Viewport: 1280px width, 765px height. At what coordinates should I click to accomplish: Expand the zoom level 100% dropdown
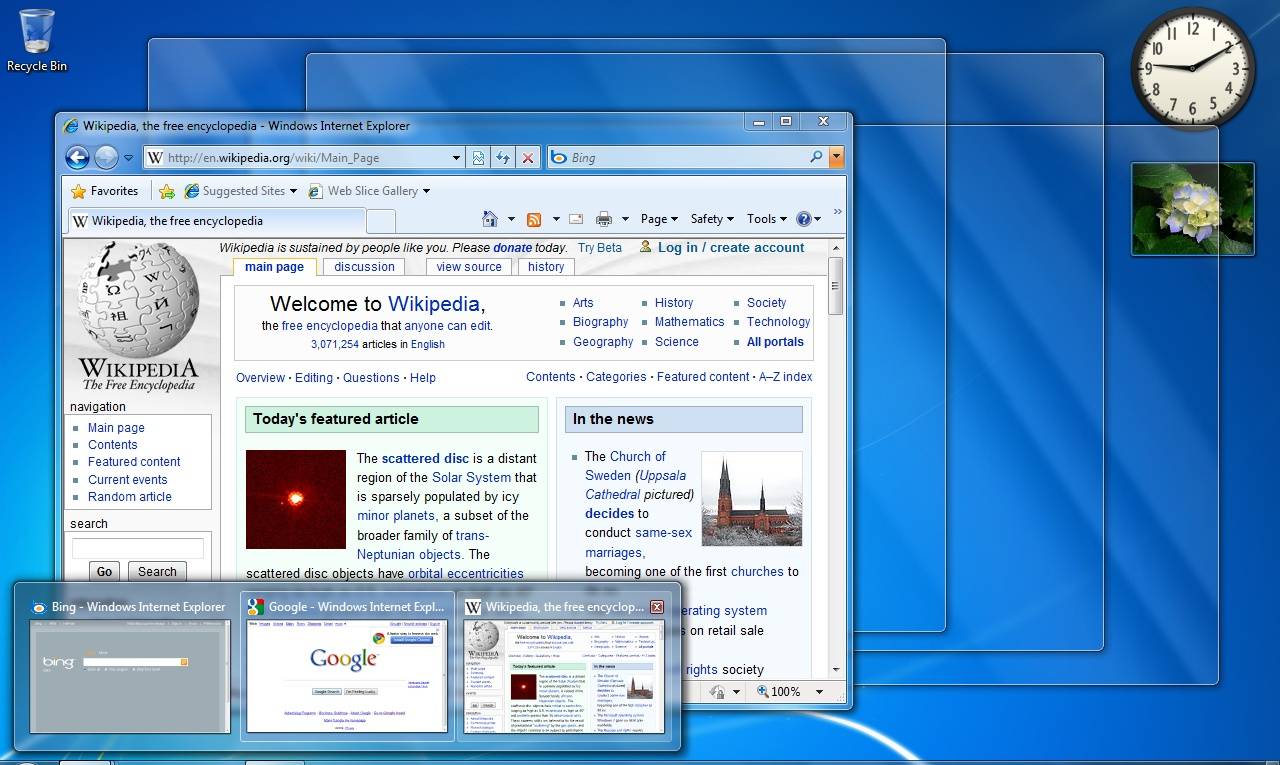point(819,691)
